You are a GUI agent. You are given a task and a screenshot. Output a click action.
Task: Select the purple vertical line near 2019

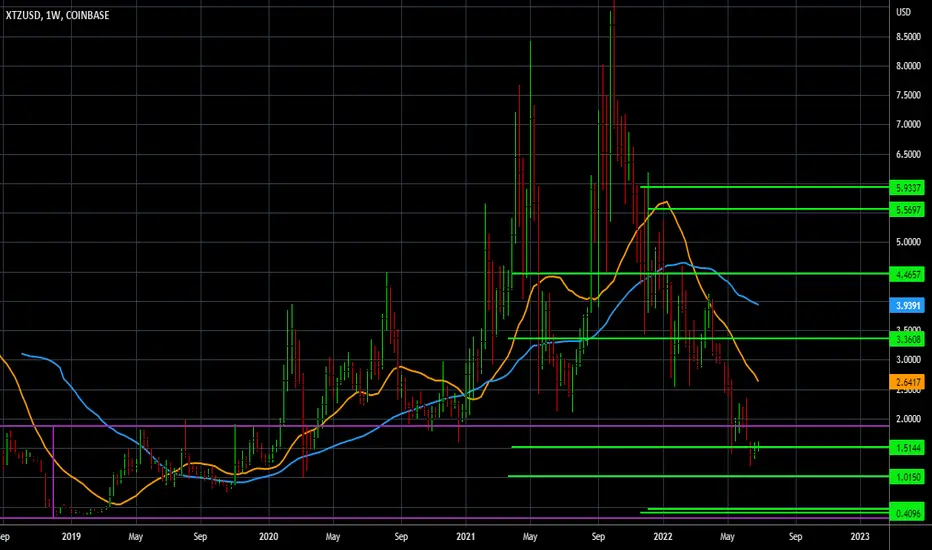pyautogui.click(x=54, y=472)
